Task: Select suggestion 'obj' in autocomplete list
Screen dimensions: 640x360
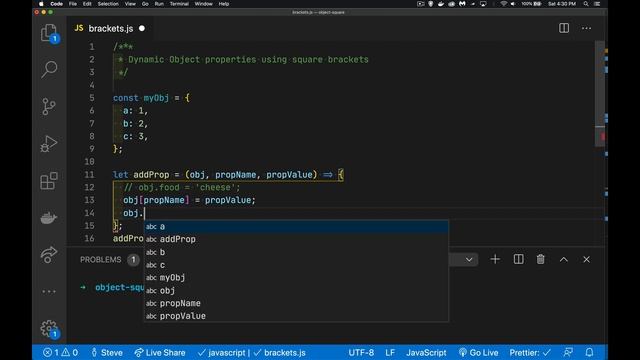Action: pos(296,291)
